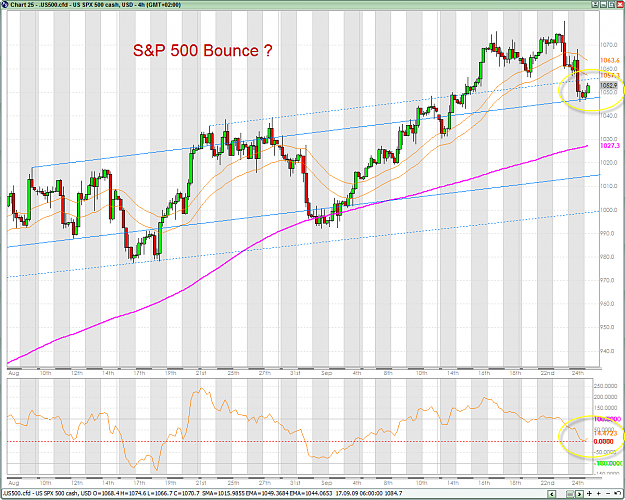Click the scroll-left arrow in the bottom bar

pyautogui.click(x=552, y=494)
